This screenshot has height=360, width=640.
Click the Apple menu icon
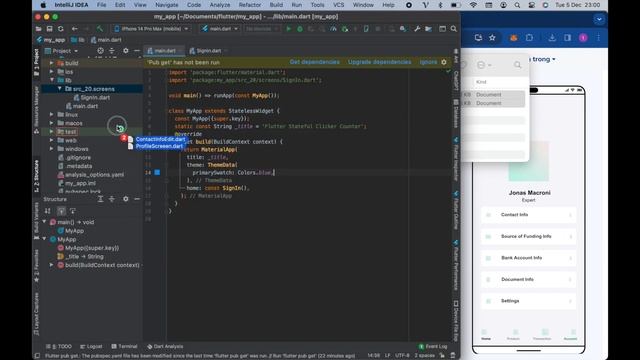43,5
